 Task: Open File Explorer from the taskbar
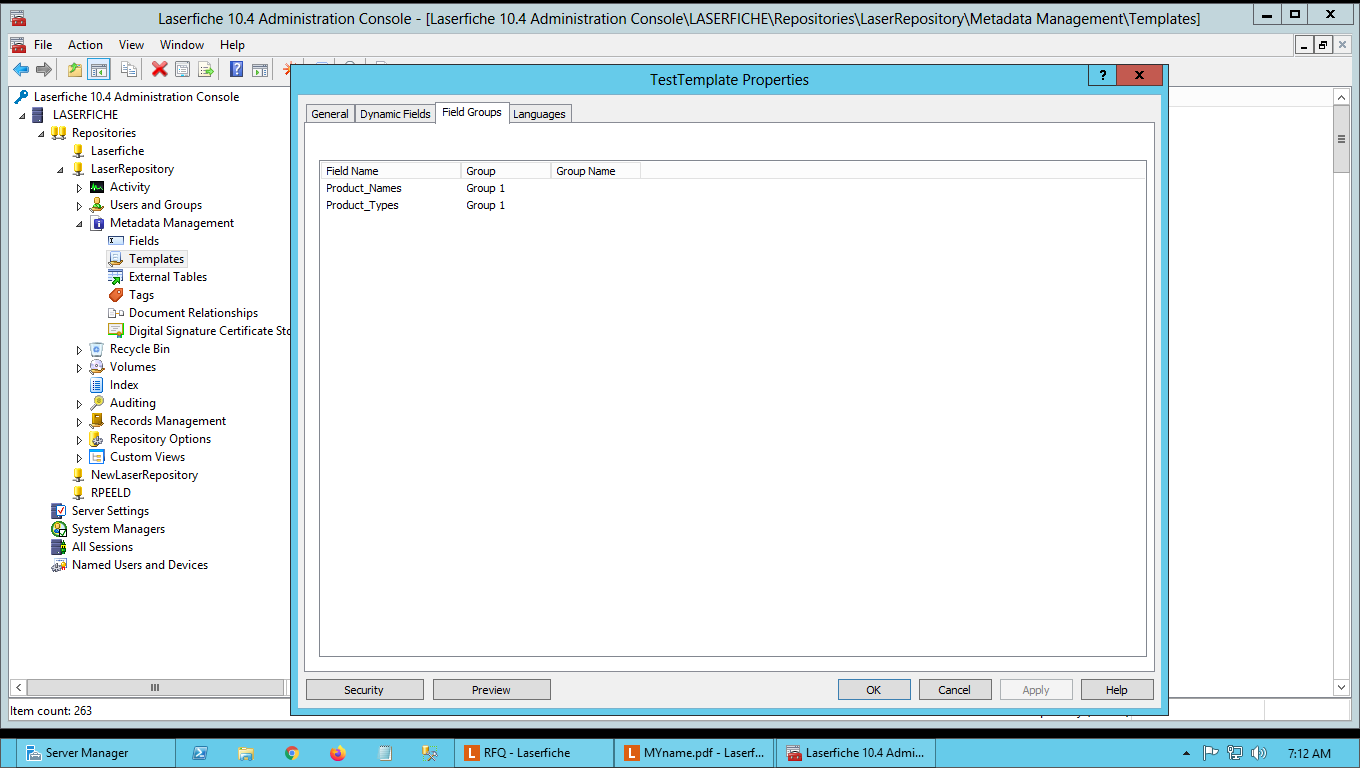(x=245, y=753)
